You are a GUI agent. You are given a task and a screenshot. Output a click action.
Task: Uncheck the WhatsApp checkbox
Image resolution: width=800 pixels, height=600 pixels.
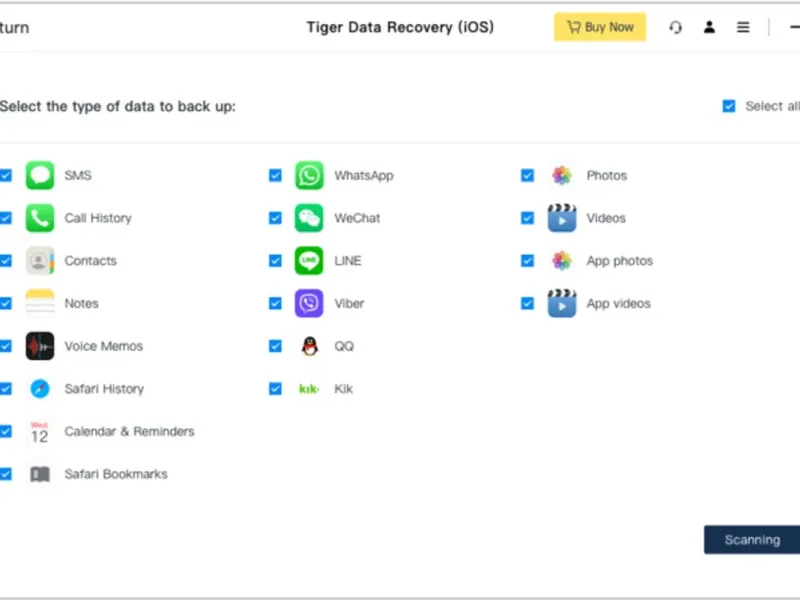[x=275, y=176]
